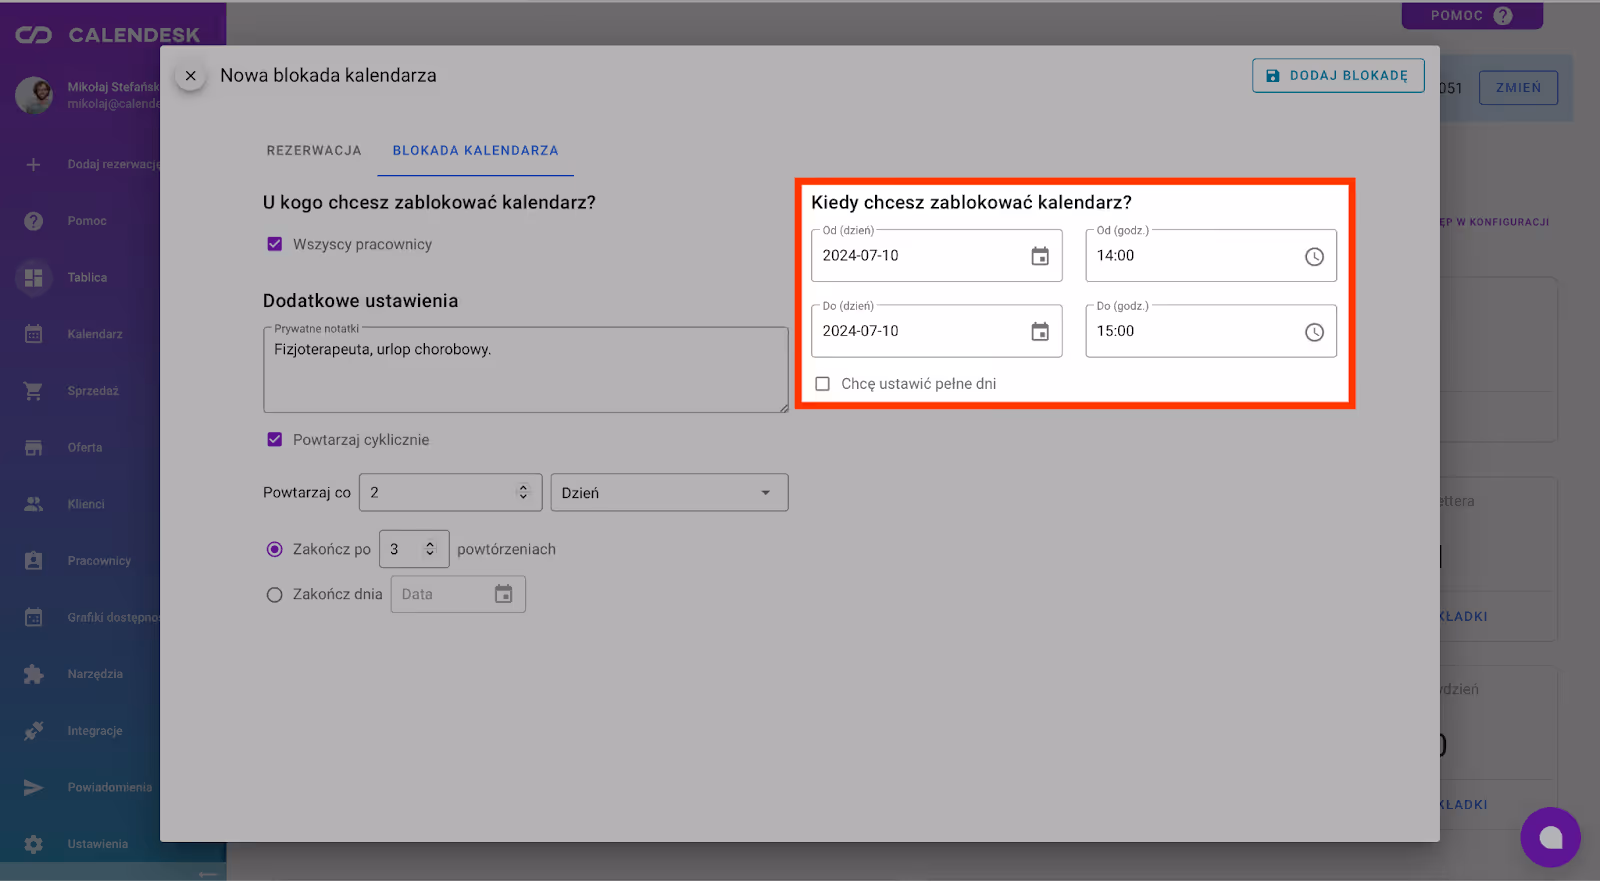Viewport: 1600px width, 881px height.
Task: Select the Blokada kalendarza tab
Action: pyautogui.click(x=475, y=151)
